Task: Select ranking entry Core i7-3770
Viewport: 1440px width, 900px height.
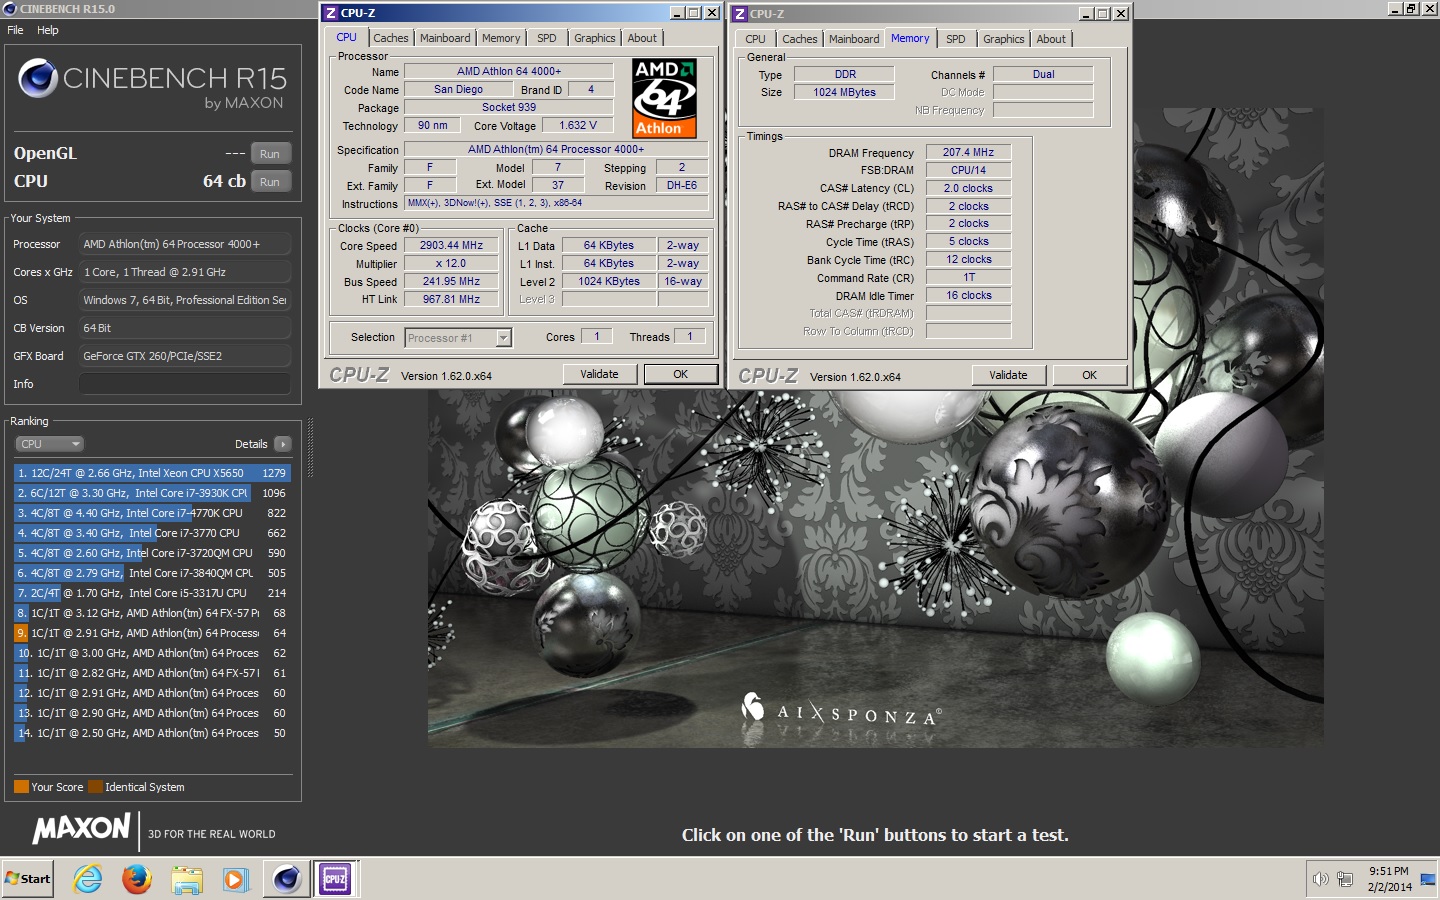Action: [152, 533]
